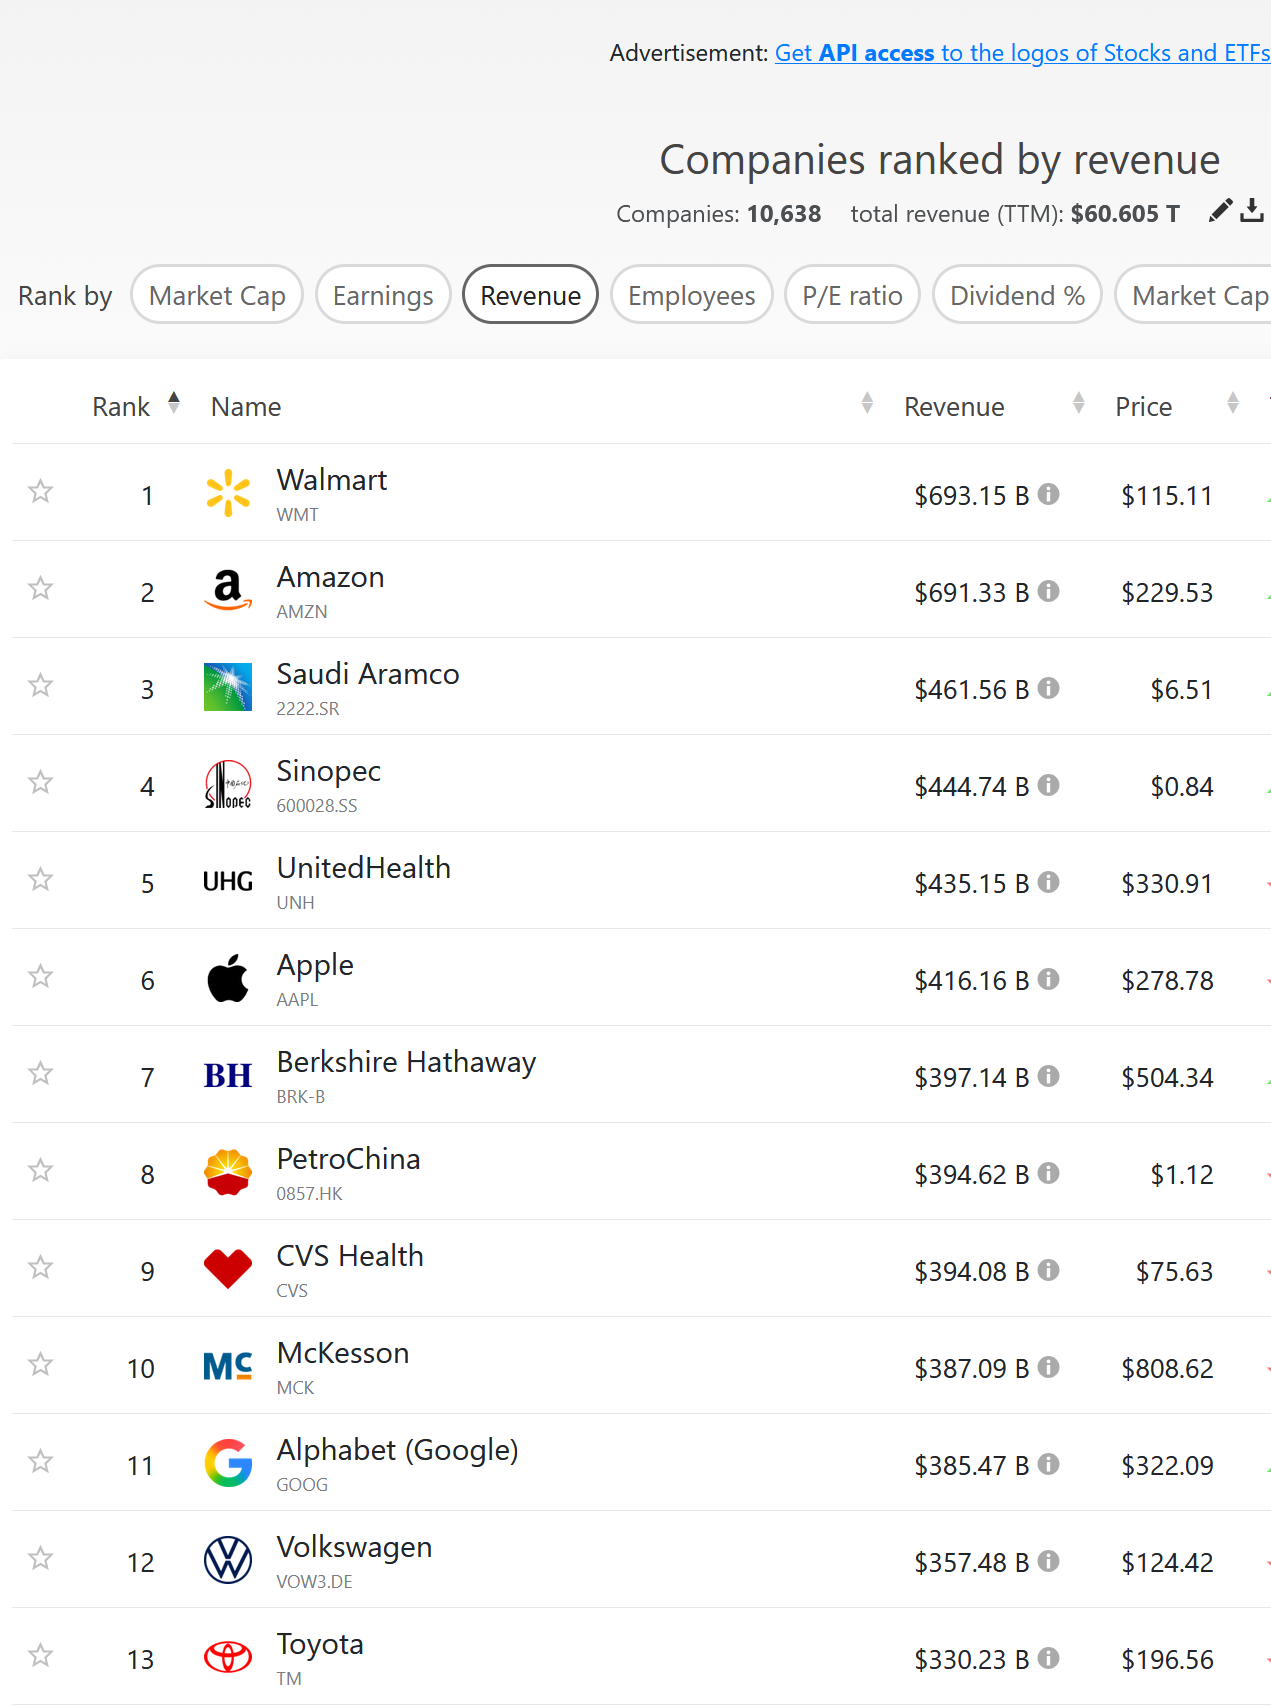Open the Amazon company page
1271x1706 pixels.
point(330,577)
